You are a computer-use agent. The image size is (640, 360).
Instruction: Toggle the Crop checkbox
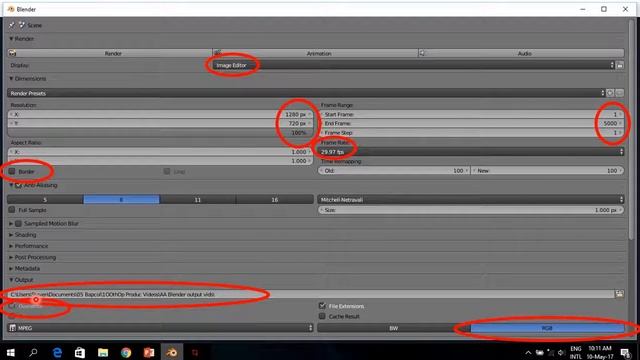pyautogui.click(x=167, y=171)
